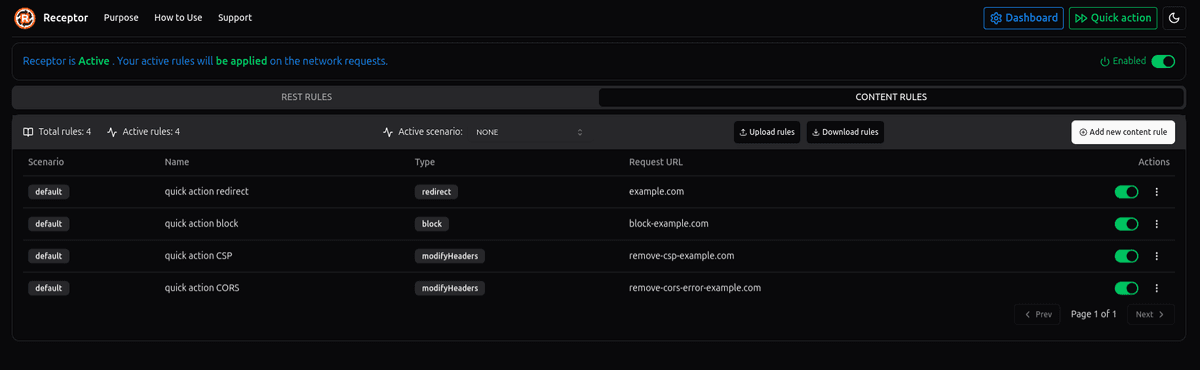Click the quick action CSP name
This screenshot has width=1200, height=370.
point(199,256)
